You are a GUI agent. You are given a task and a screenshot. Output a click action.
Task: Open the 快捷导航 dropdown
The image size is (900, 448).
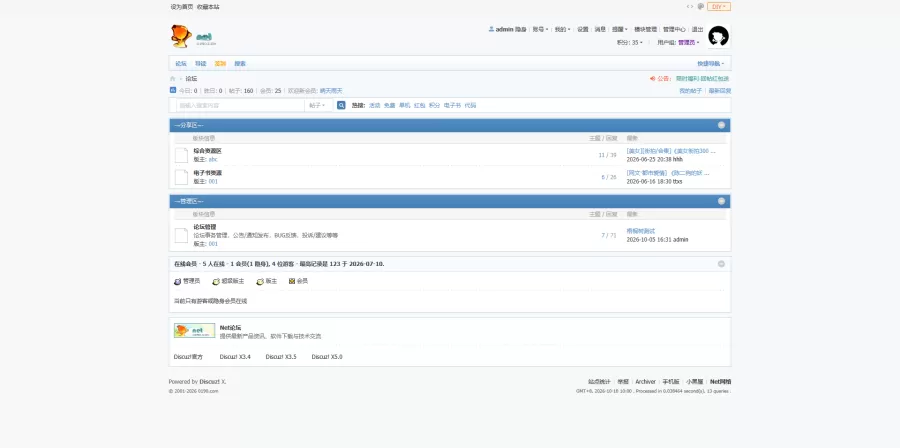click(x=711, y=64)
